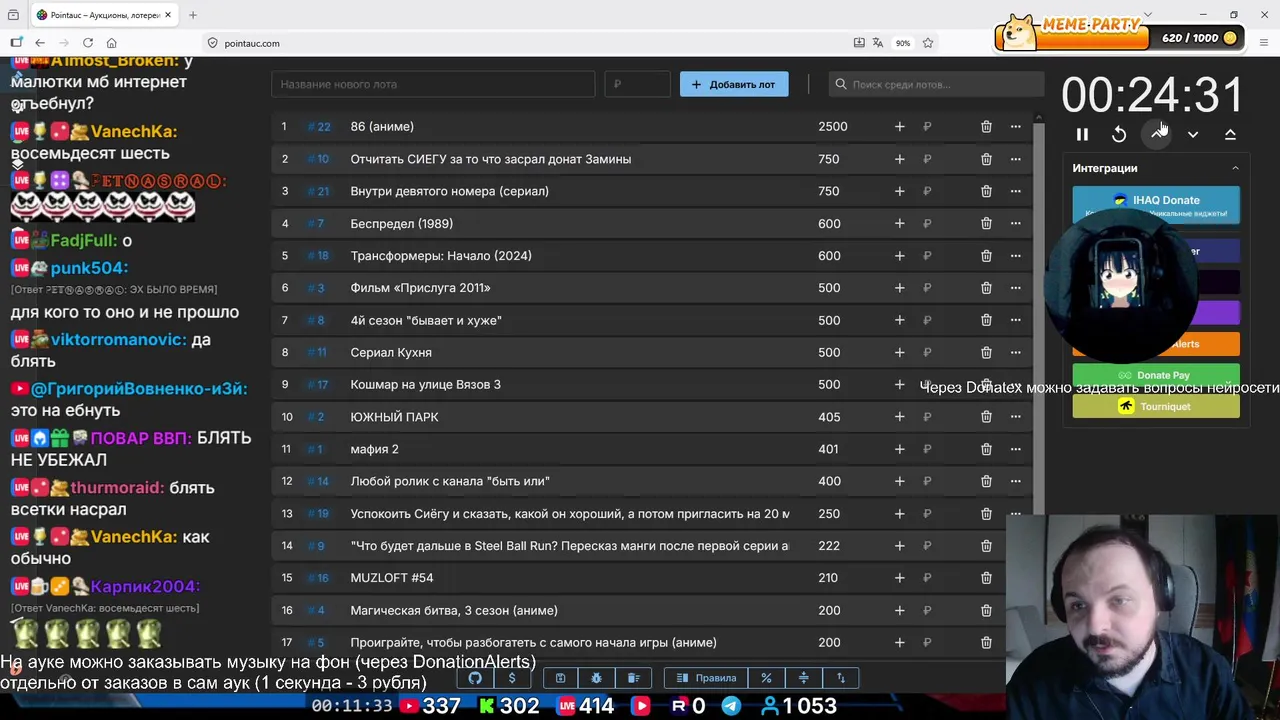Add amount to мафия 2 lot
Viewport: 1280px width, 720px height.
[899, 449]
